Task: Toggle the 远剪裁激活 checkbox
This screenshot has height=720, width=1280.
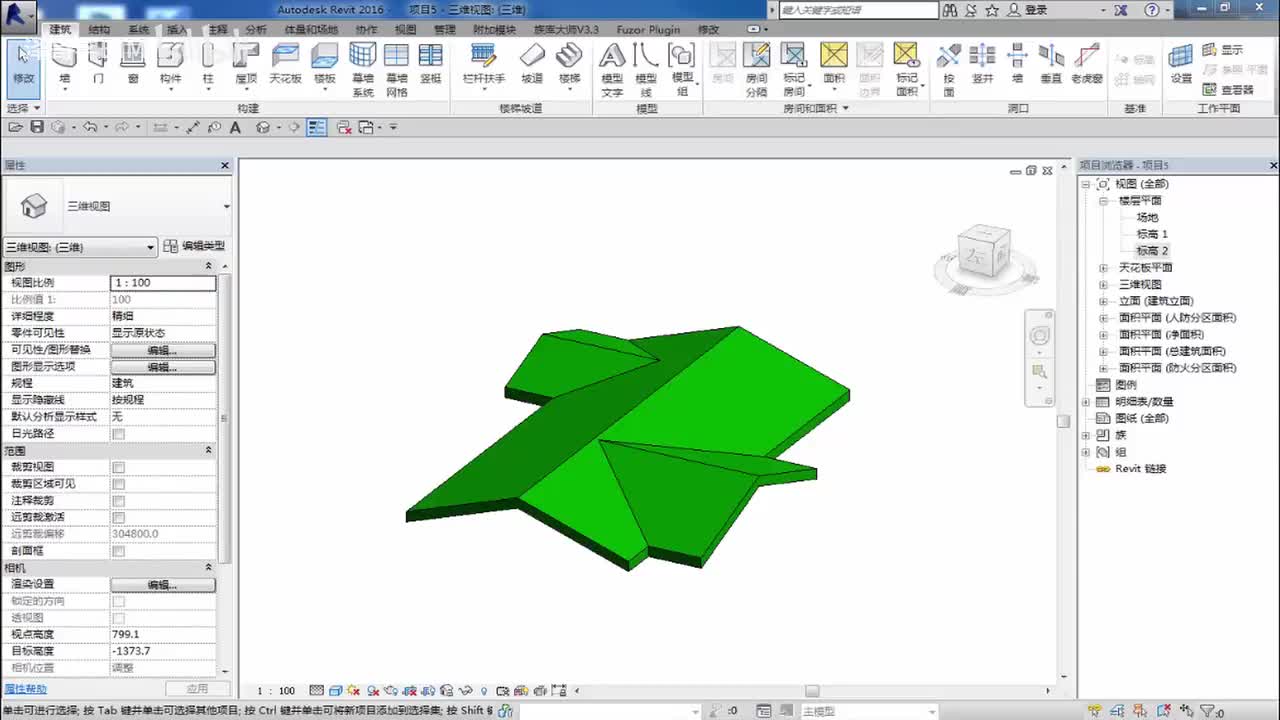Action: point(119,518)
